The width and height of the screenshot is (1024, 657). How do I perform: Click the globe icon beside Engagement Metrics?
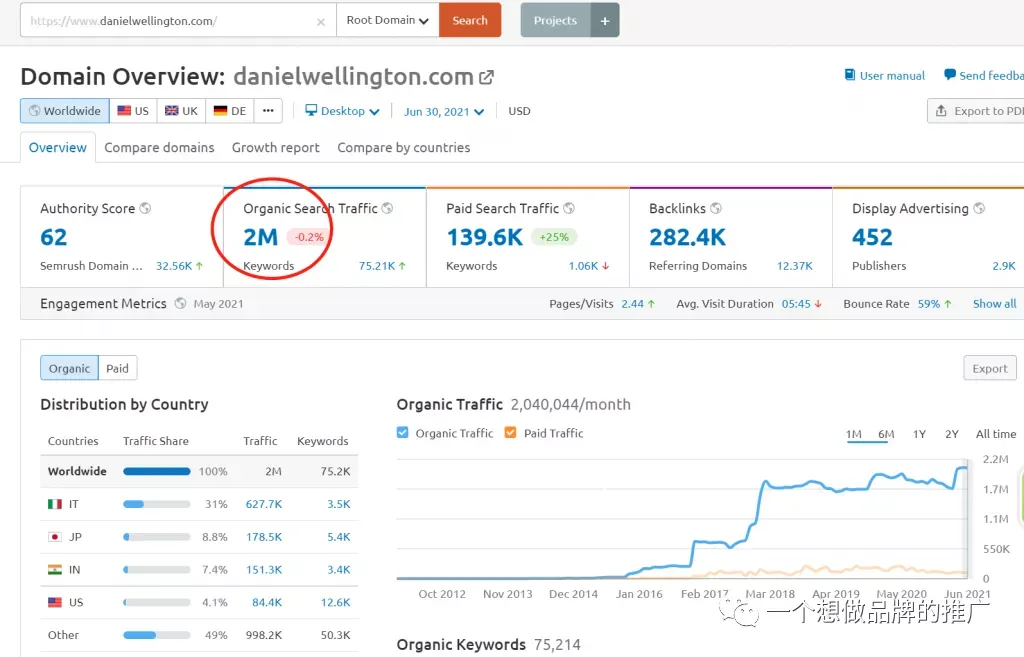pyautogui.click(x=180, y=303)
